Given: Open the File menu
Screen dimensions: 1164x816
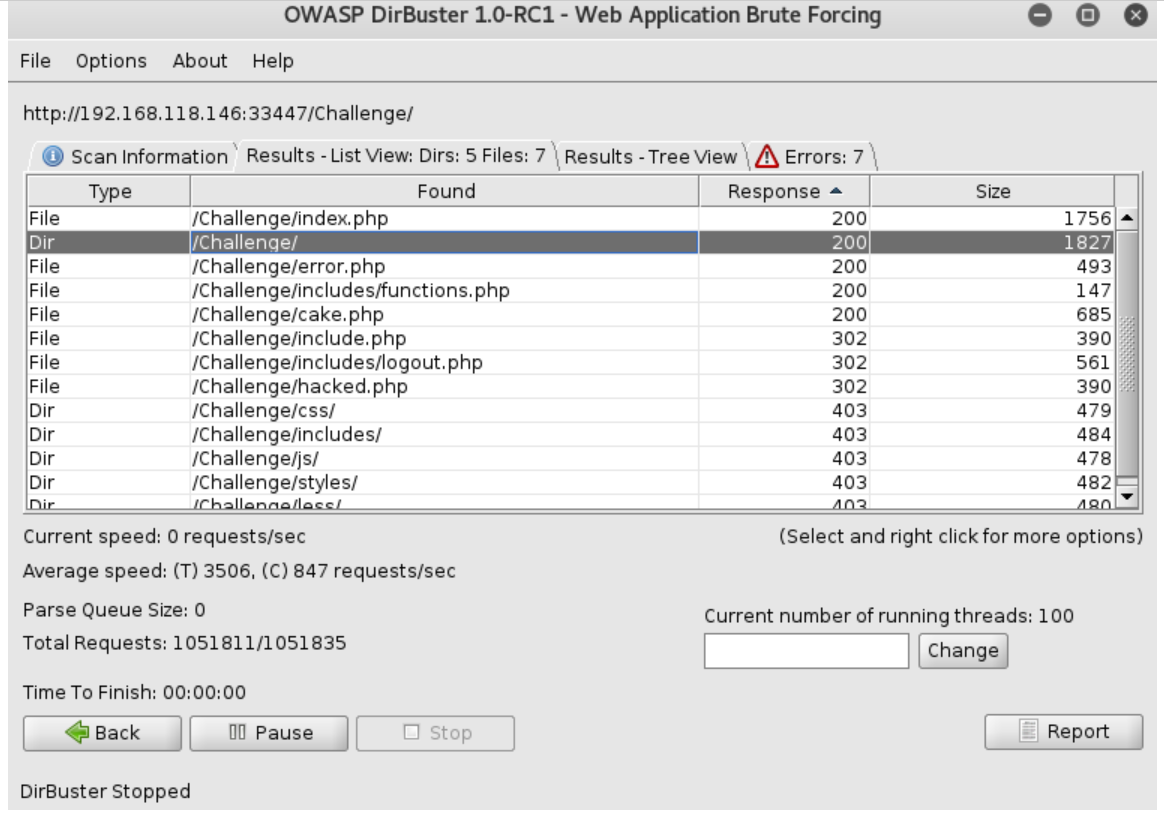Looking at the screenshot, I should coord(35,61).
